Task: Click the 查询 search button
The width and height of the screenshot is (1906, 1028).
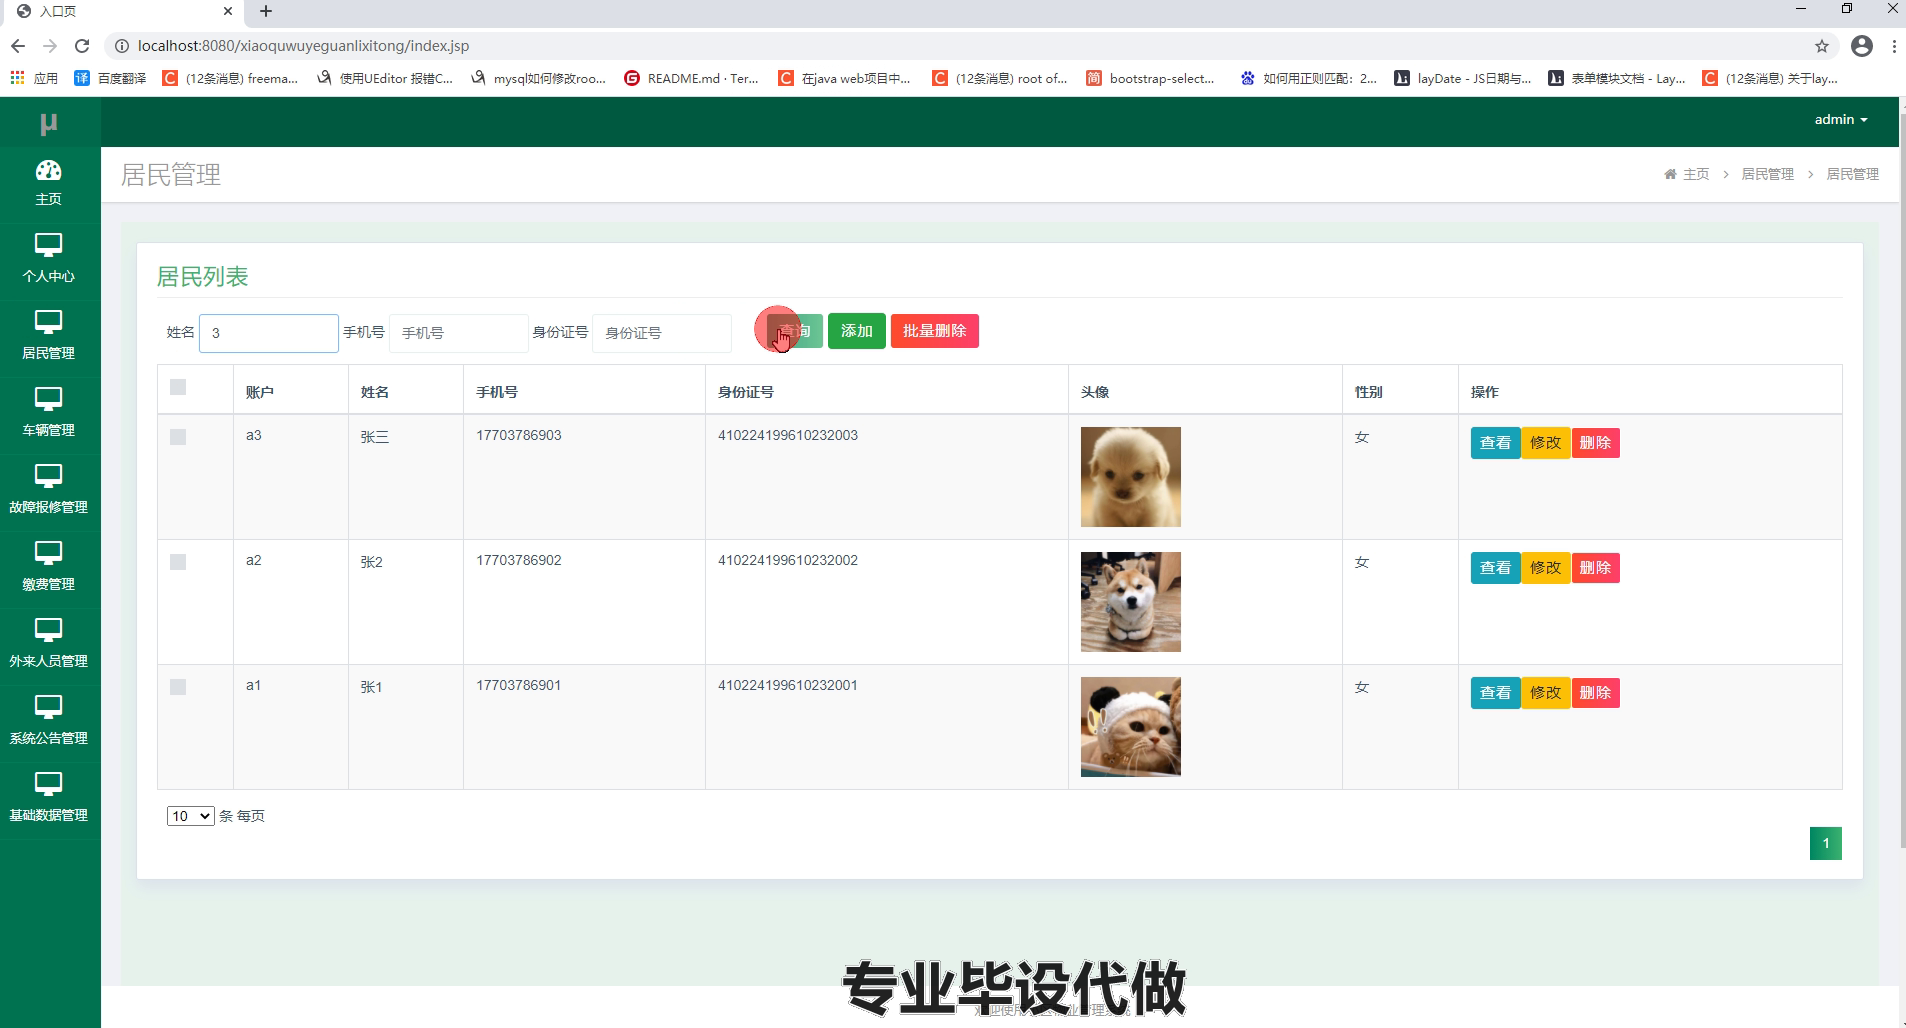Action: pyautogui.click(x=795, y=331)
